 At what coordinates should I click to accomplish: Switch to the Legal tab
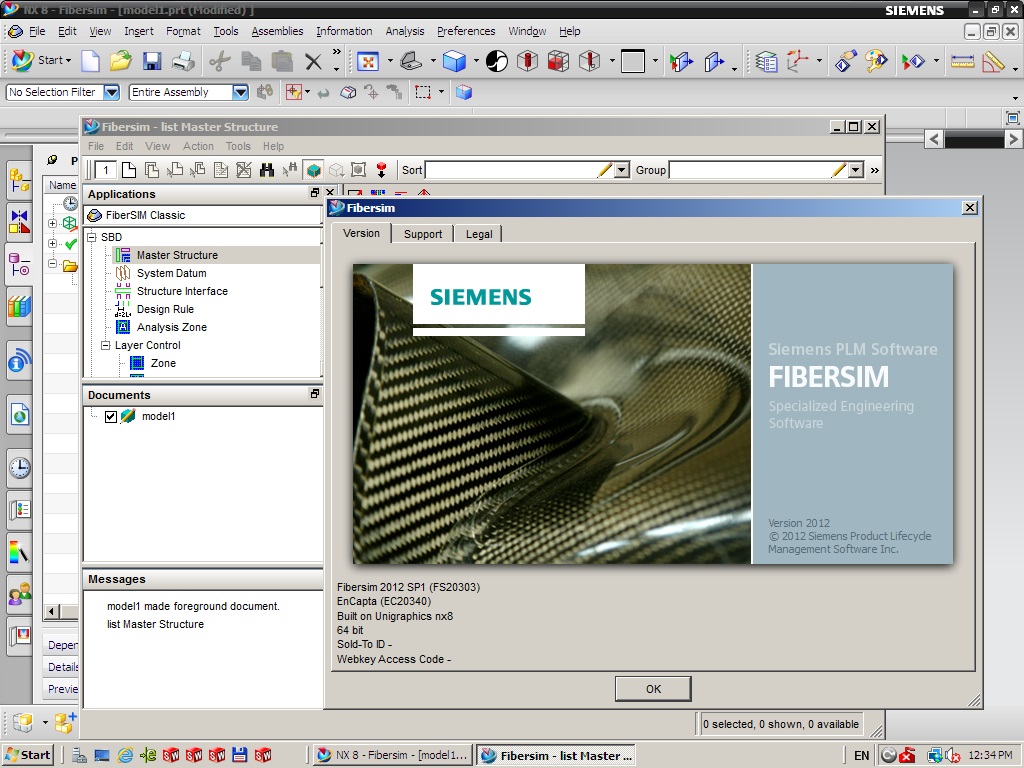point(479,234)
